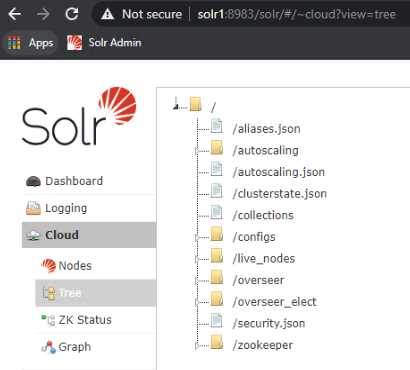The width and height of the screenshot is (410, 370).
Task: Select the /overseer_elect tree entry
Action: point(275,302)
